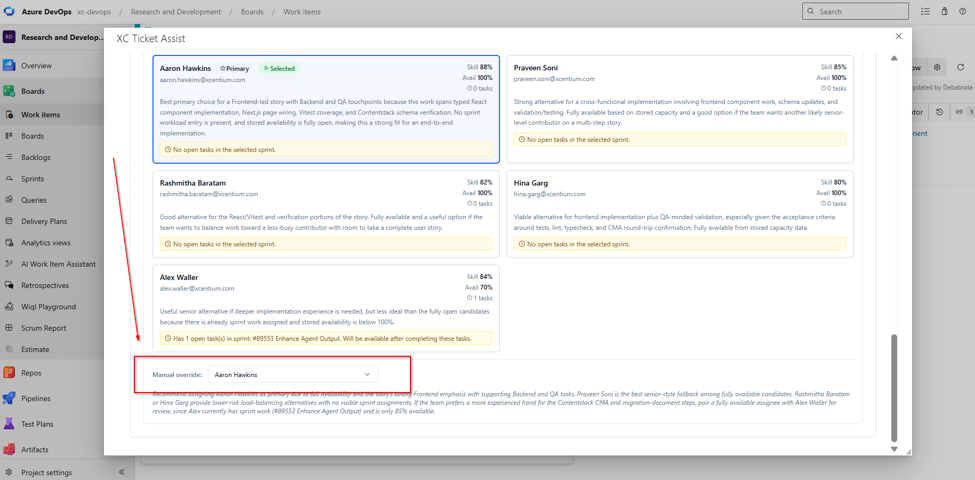Open the Analytics views sidebar icon
975x480 pixels.
point(9,242)
